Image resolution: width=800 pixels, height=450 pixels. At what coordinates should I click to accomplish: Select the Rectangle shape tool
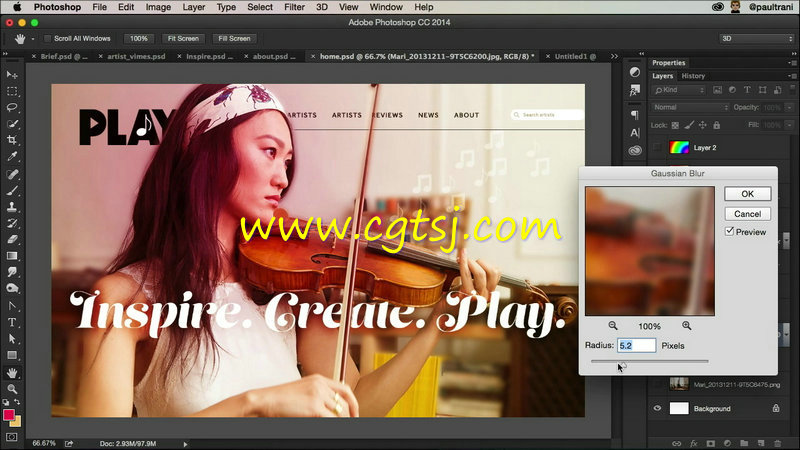pos(12,355)
